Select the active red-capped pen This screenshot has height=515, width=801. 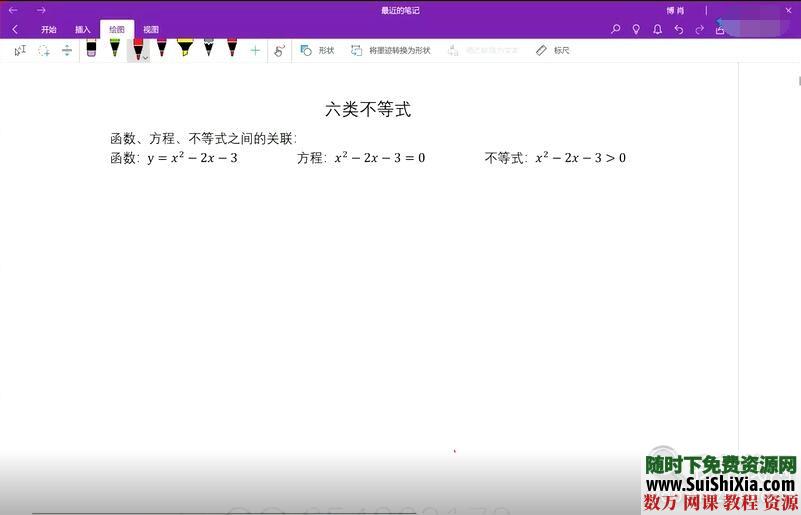coord(138,49)
